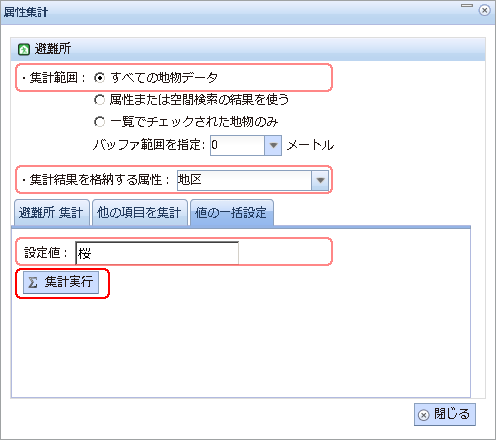Expand the 集計結果を格納する属性 dropdown arrow
Viewport: 496px width, 440px height.
pyautogui.click(x=320, y=180)
